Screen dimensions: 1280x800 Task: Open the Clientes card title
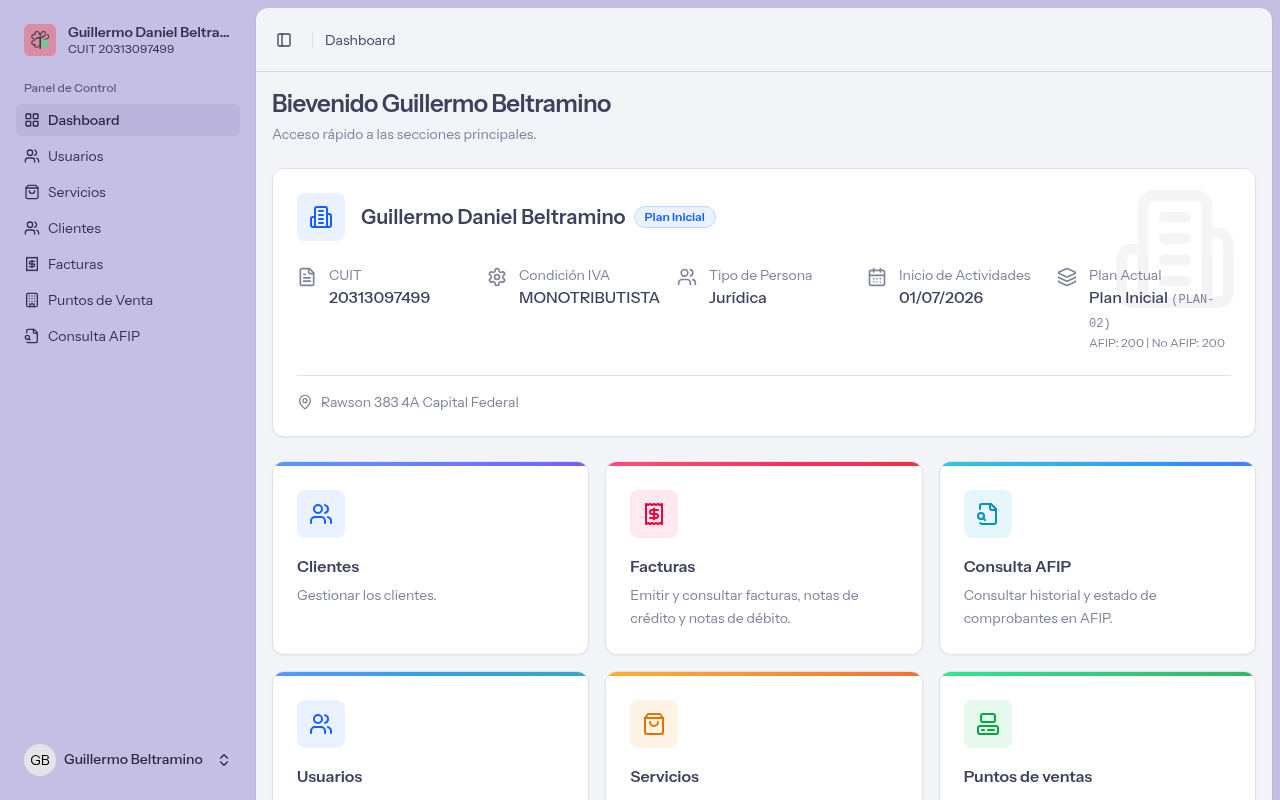click(x=328, y=566)
